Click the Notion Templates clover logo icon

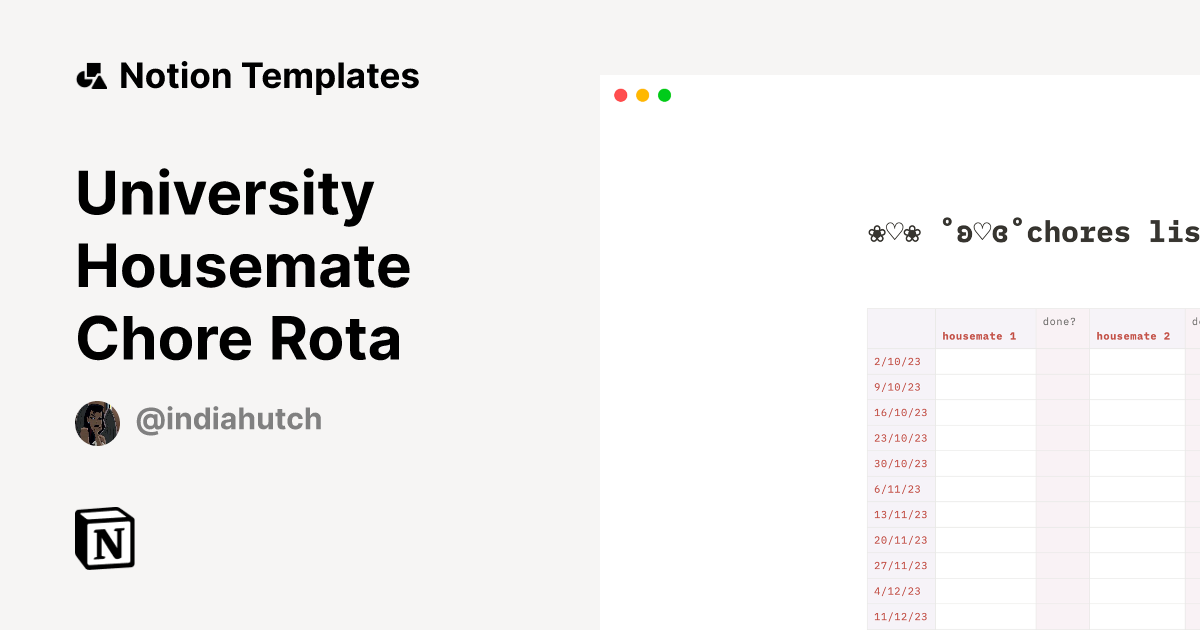click(92, 75)
